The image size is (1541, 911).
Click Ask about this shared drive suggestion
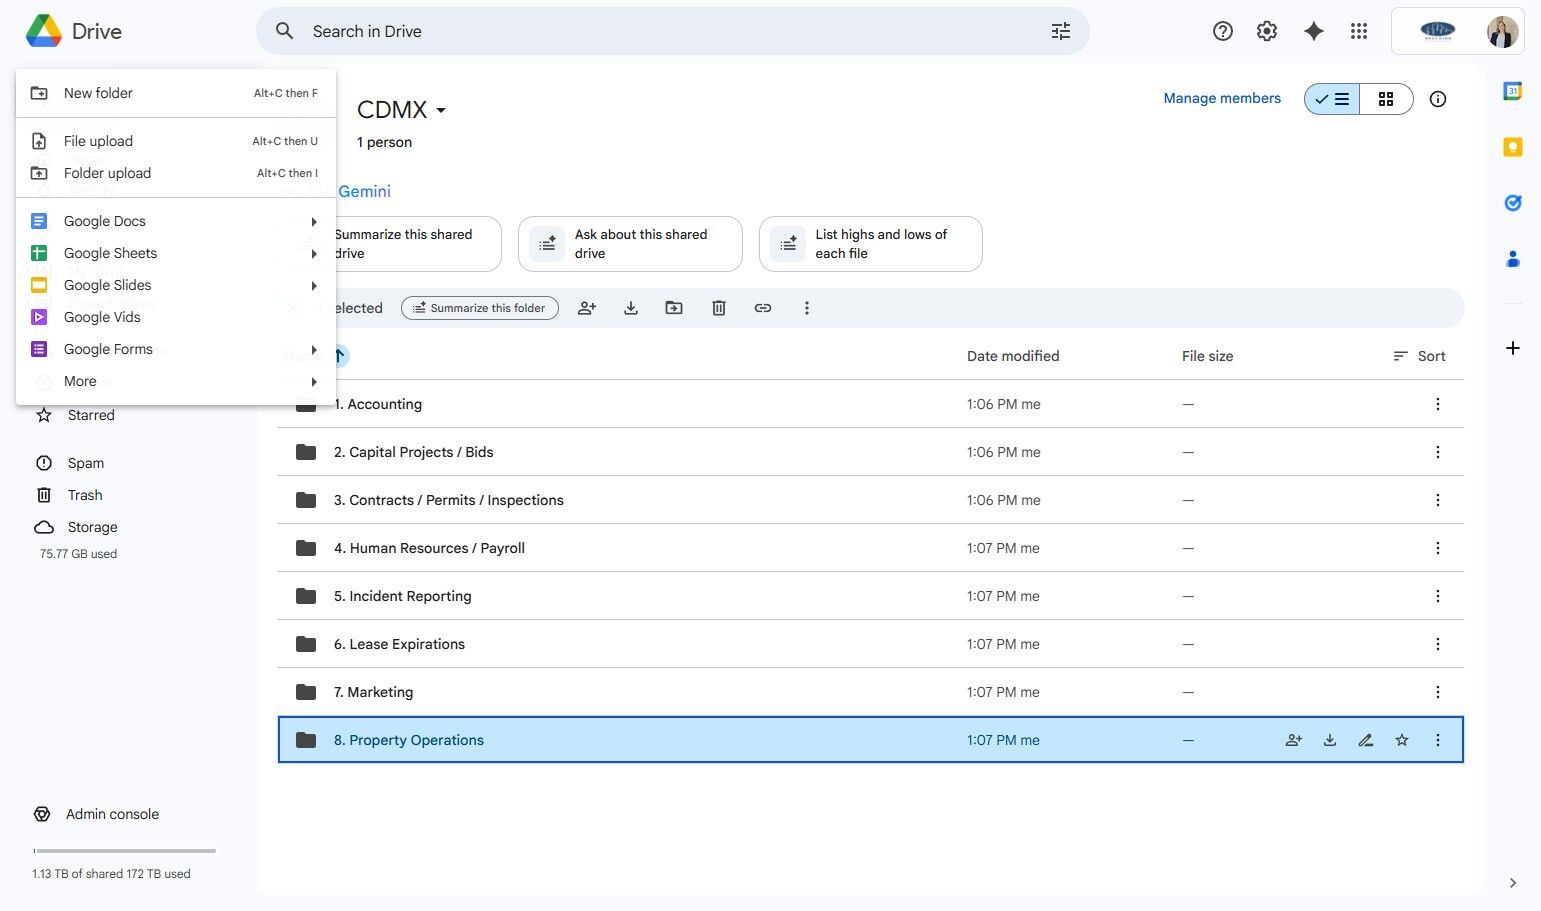coord(630,244)
